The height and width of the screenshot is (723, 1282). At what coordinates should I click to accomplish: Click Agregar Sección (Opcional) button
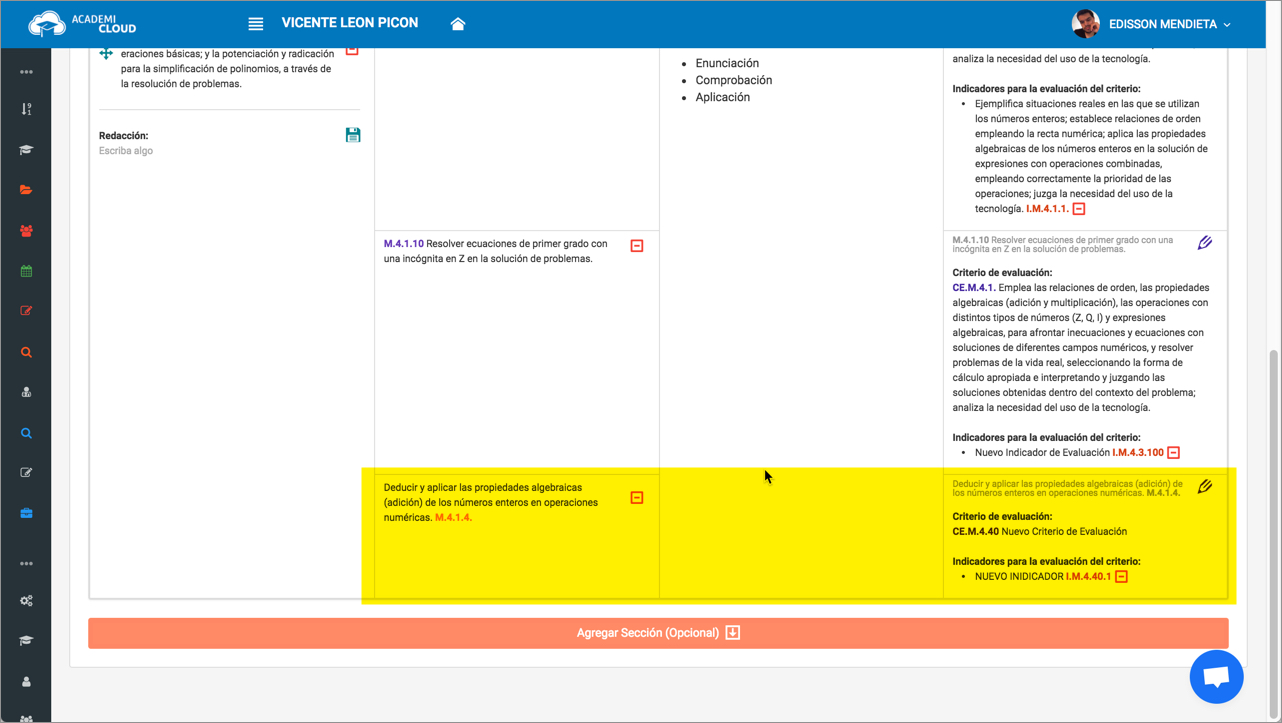(x=658, y=633)
